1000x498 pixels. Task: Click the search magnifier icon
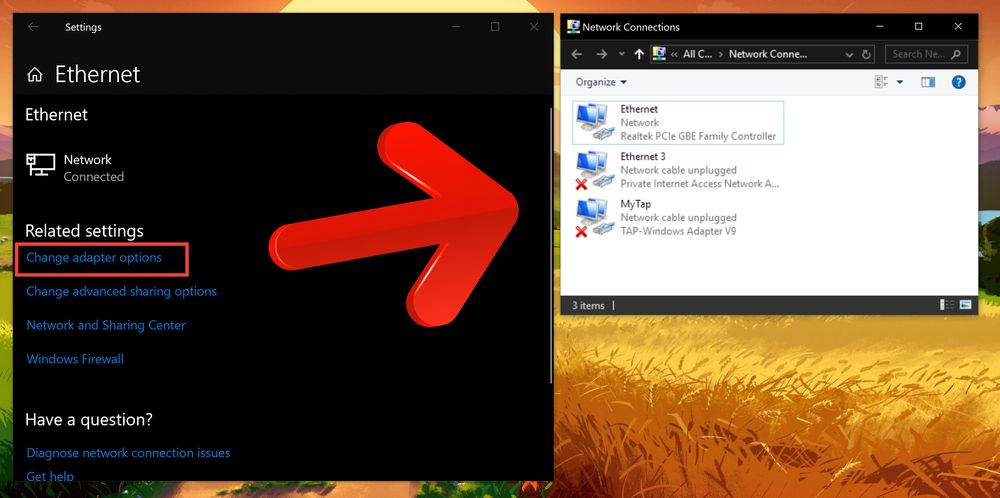pyautogui.click(x=955, y=54)
